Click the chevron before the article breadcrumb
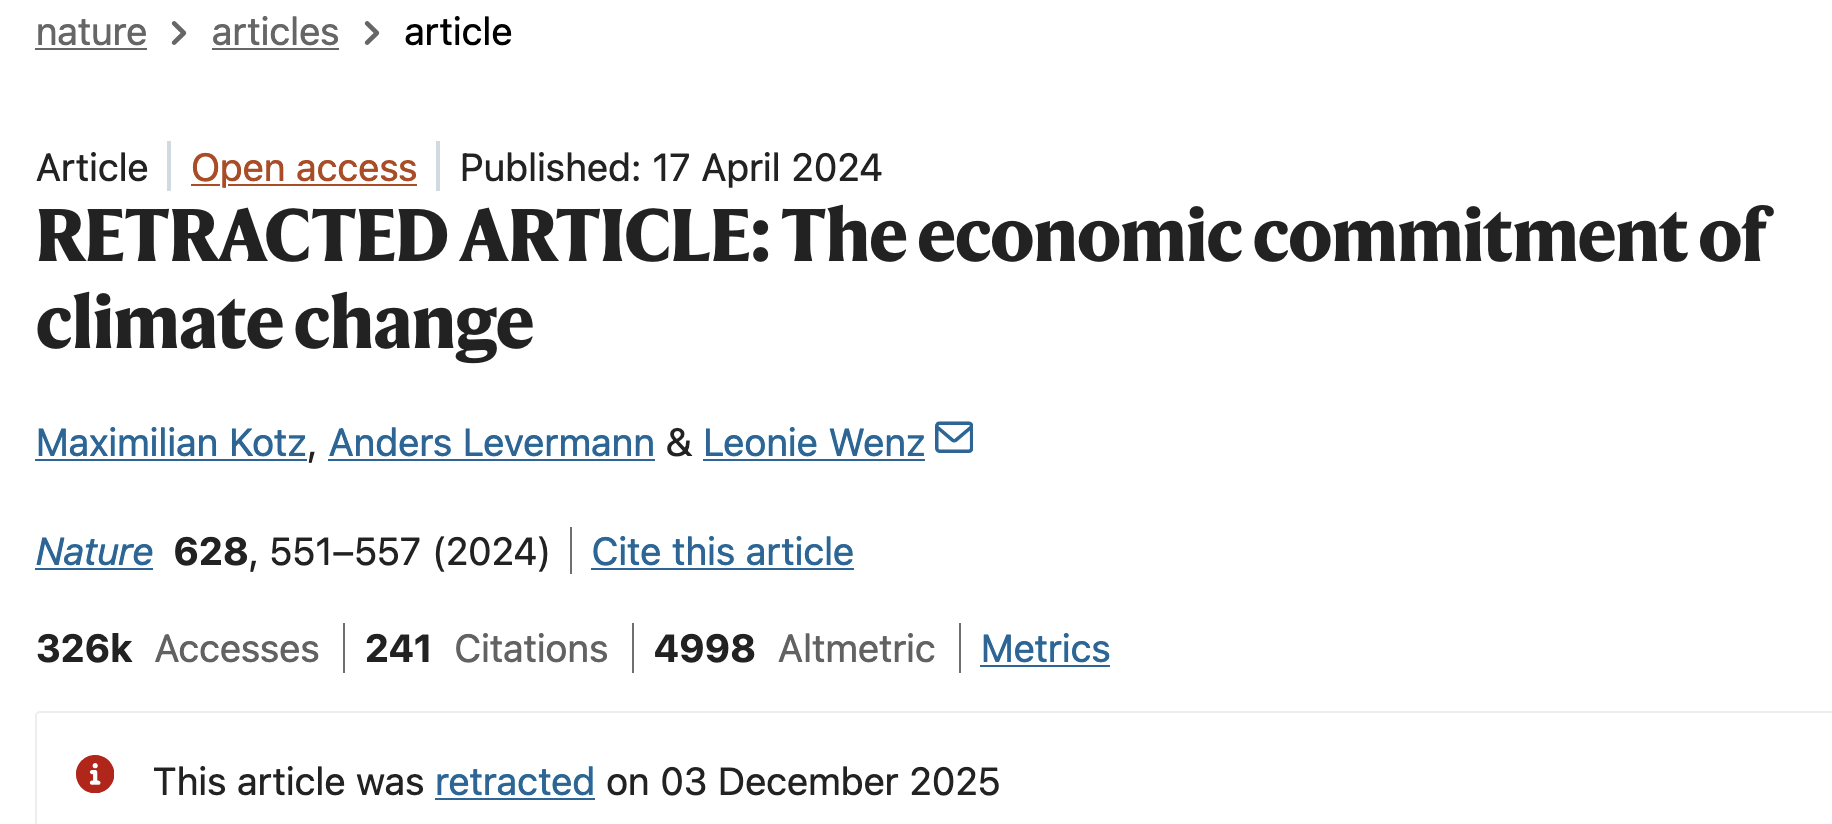 pos(372,33)
